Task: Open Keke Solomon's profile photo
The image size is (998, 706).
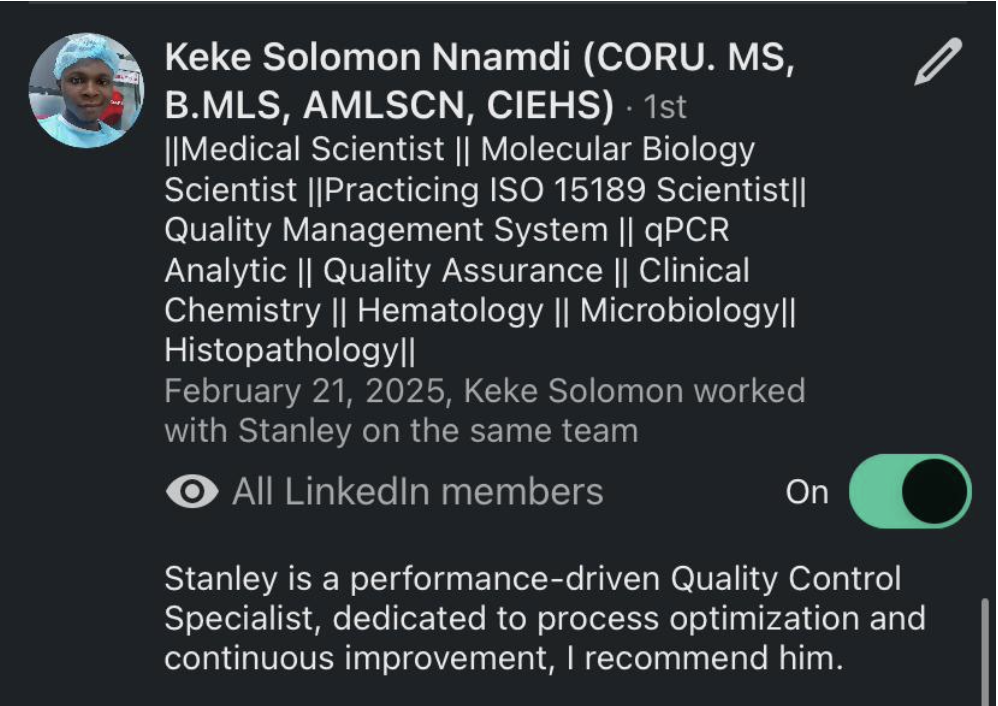Action: [x=86, y=90]
